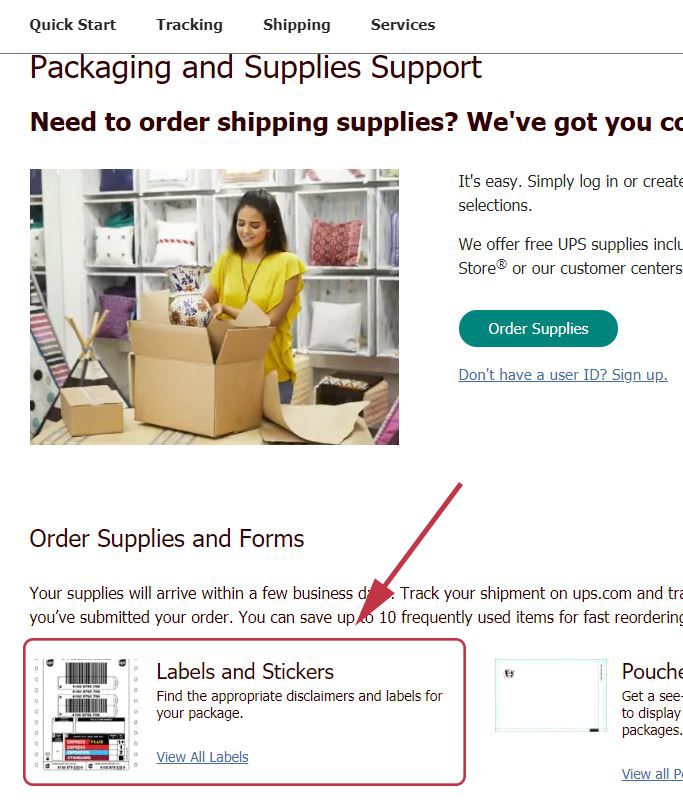Follow the Don't have a user ID sign up link
Image resolution: width=683 pixels, height=811 pixels.
[x=563, y=374]
